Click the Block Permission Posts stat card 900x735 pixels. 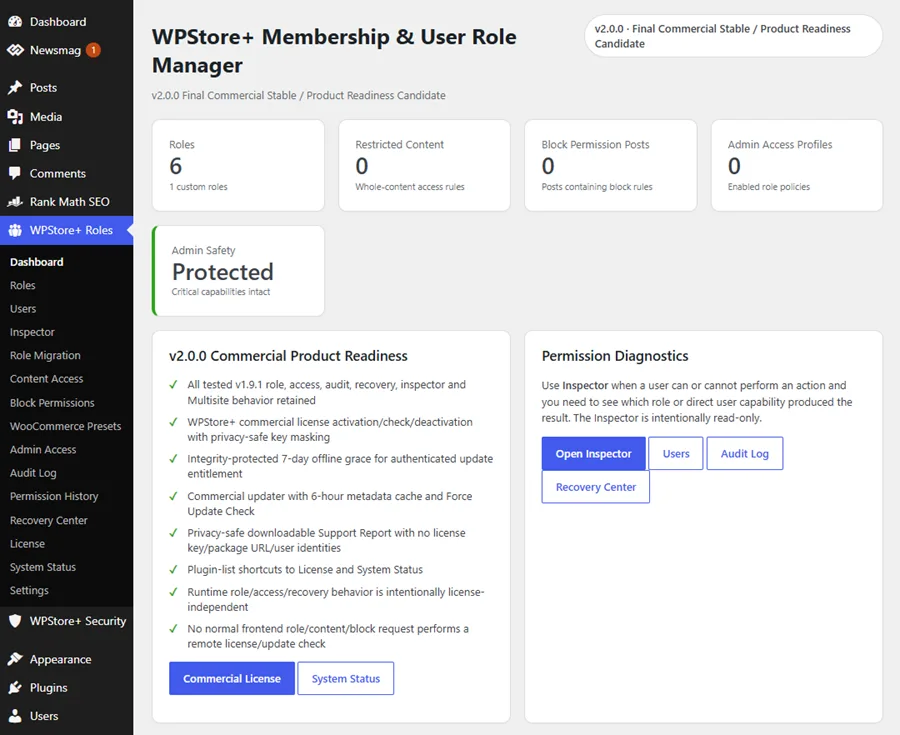pos(611,165)
